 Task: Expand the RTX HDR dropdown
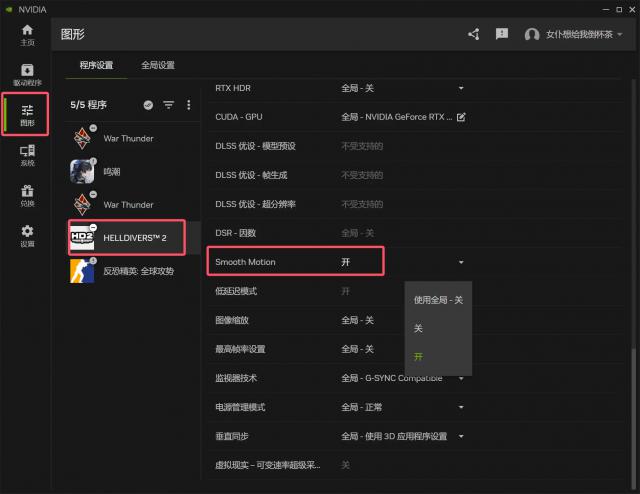pos(461,88)
